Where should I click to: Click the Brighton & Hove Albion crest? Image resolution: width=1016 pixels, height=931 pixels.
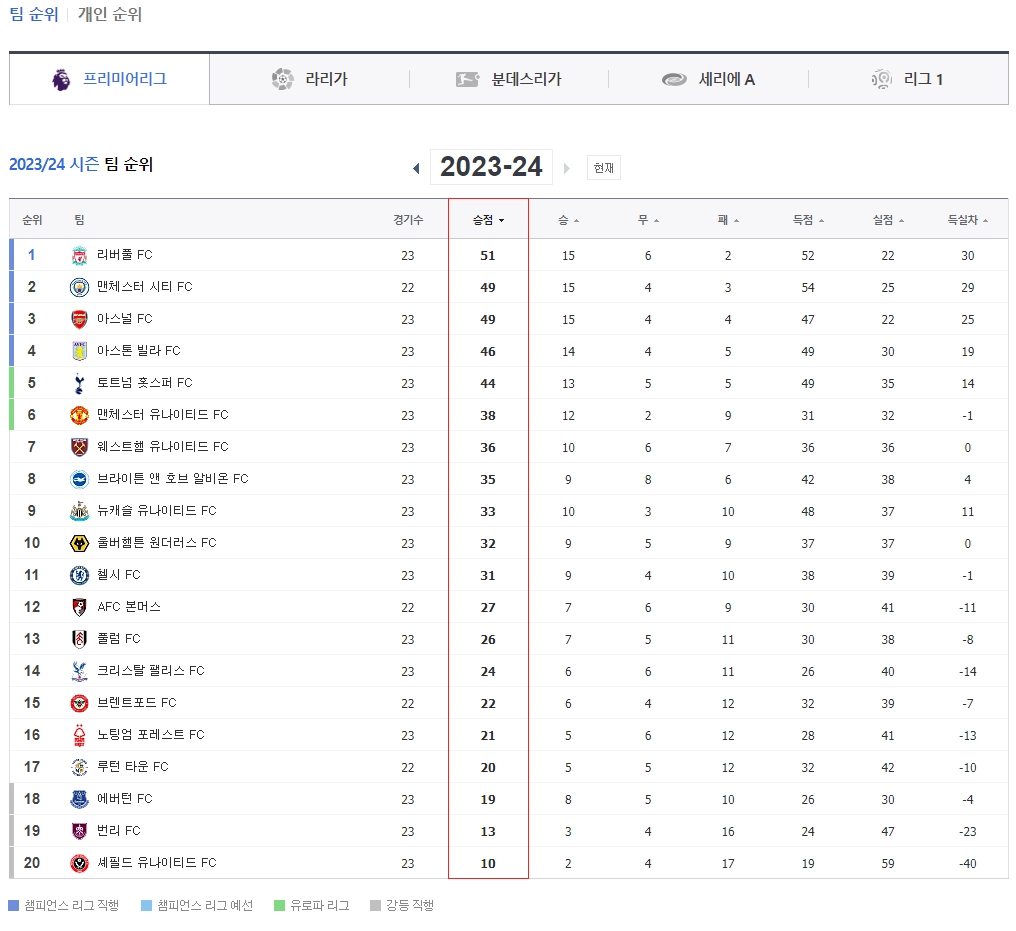pos(79,479)
